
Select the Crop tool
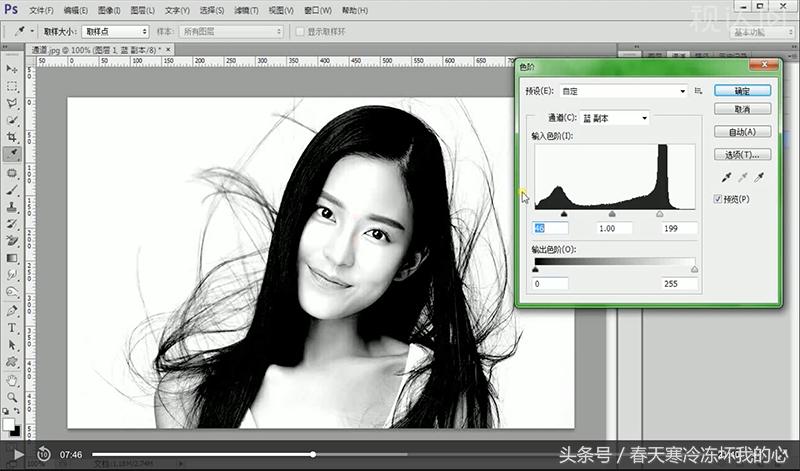click(x=12, y=137)
